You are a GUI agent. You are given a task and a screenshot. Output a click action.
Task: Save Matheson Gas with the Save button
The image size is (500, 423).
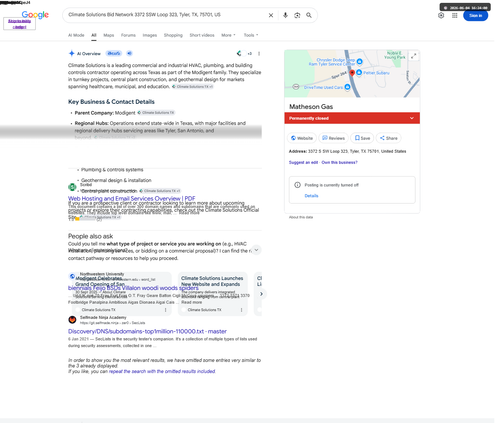362,138
